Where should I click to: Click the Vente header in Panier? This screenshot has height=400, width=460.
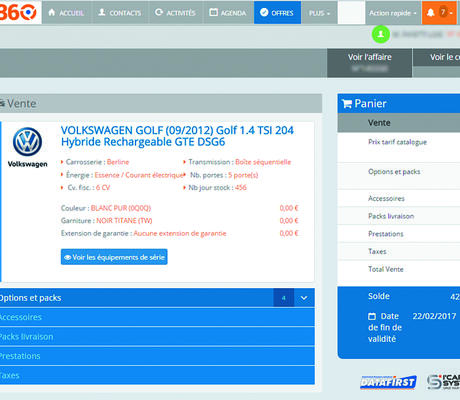399,123
